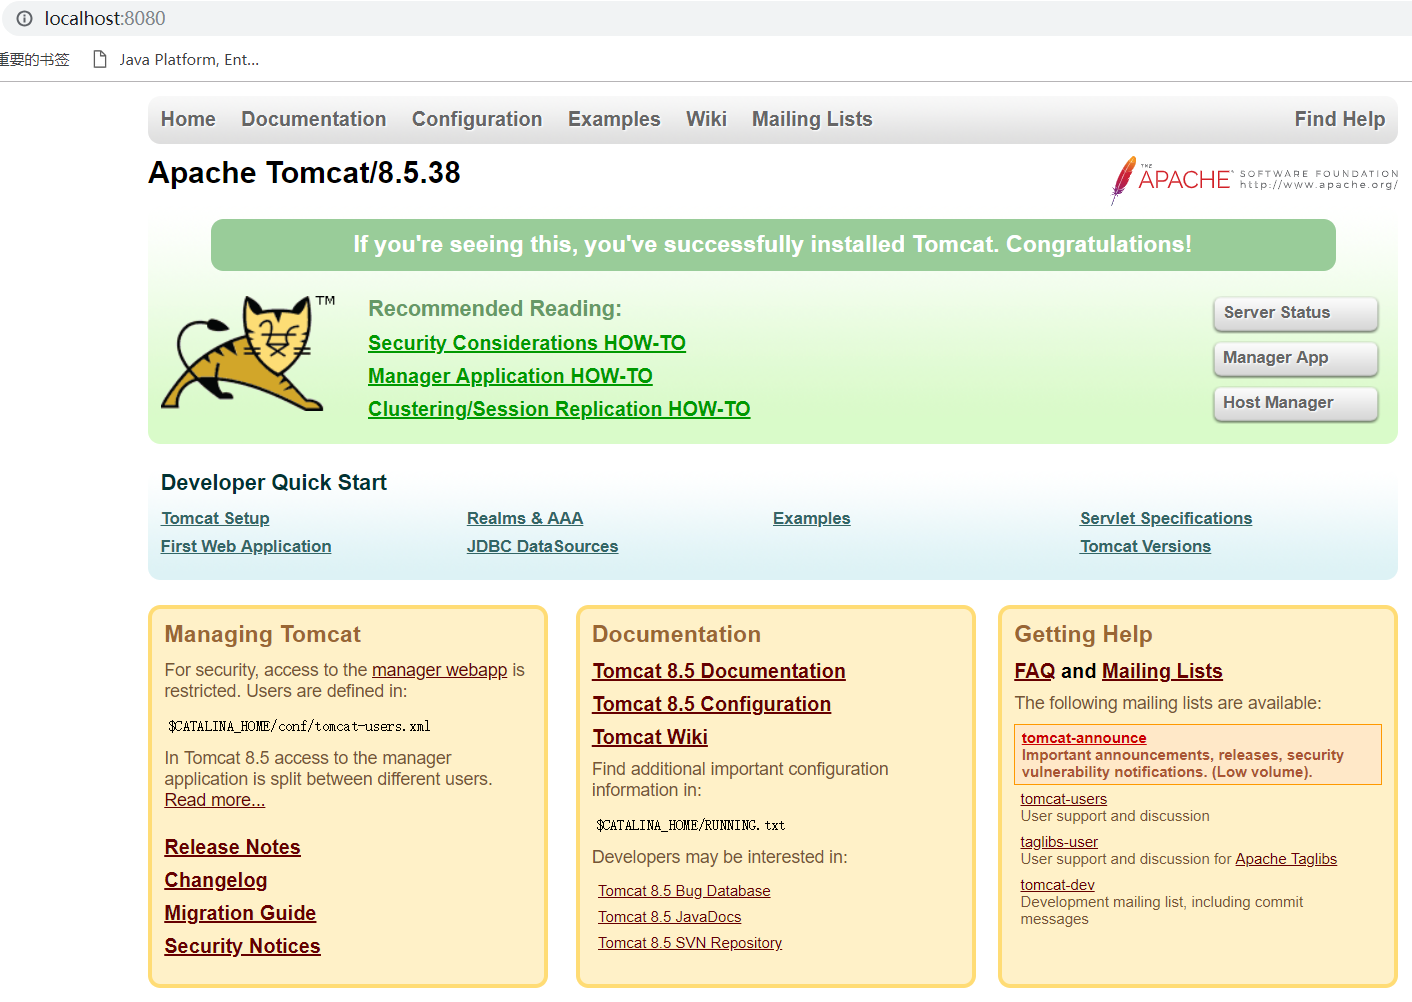Click the Developer Quick Start heading

pos(274,483)
